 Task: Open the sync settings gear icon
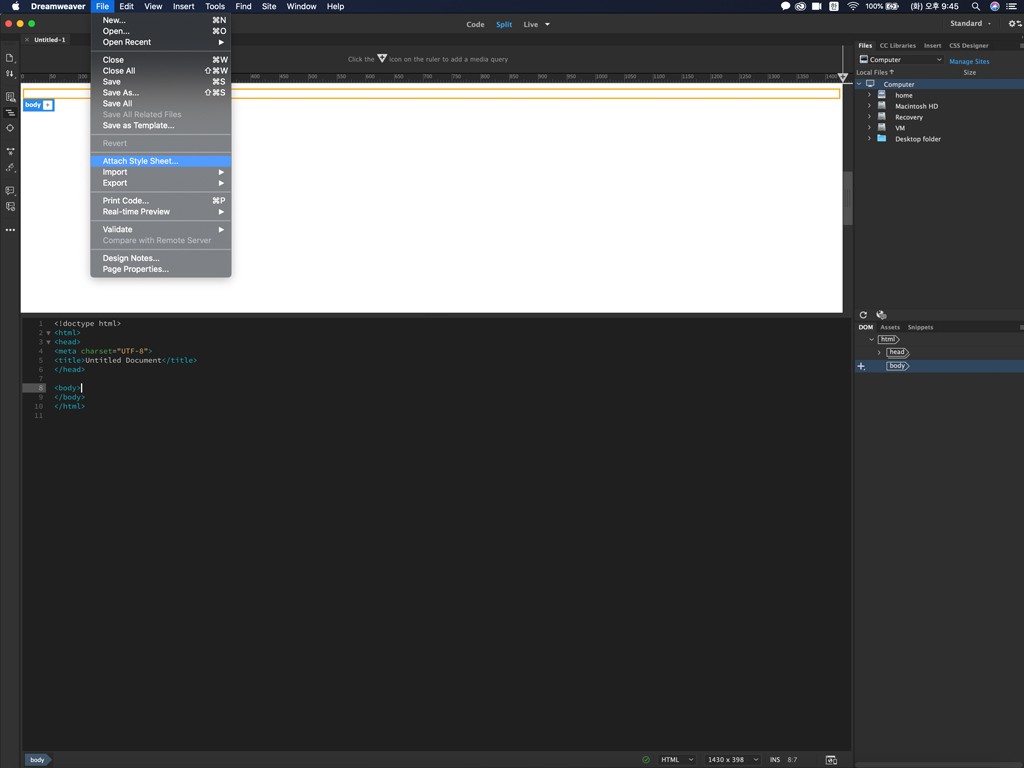[x=1015, y=24]
